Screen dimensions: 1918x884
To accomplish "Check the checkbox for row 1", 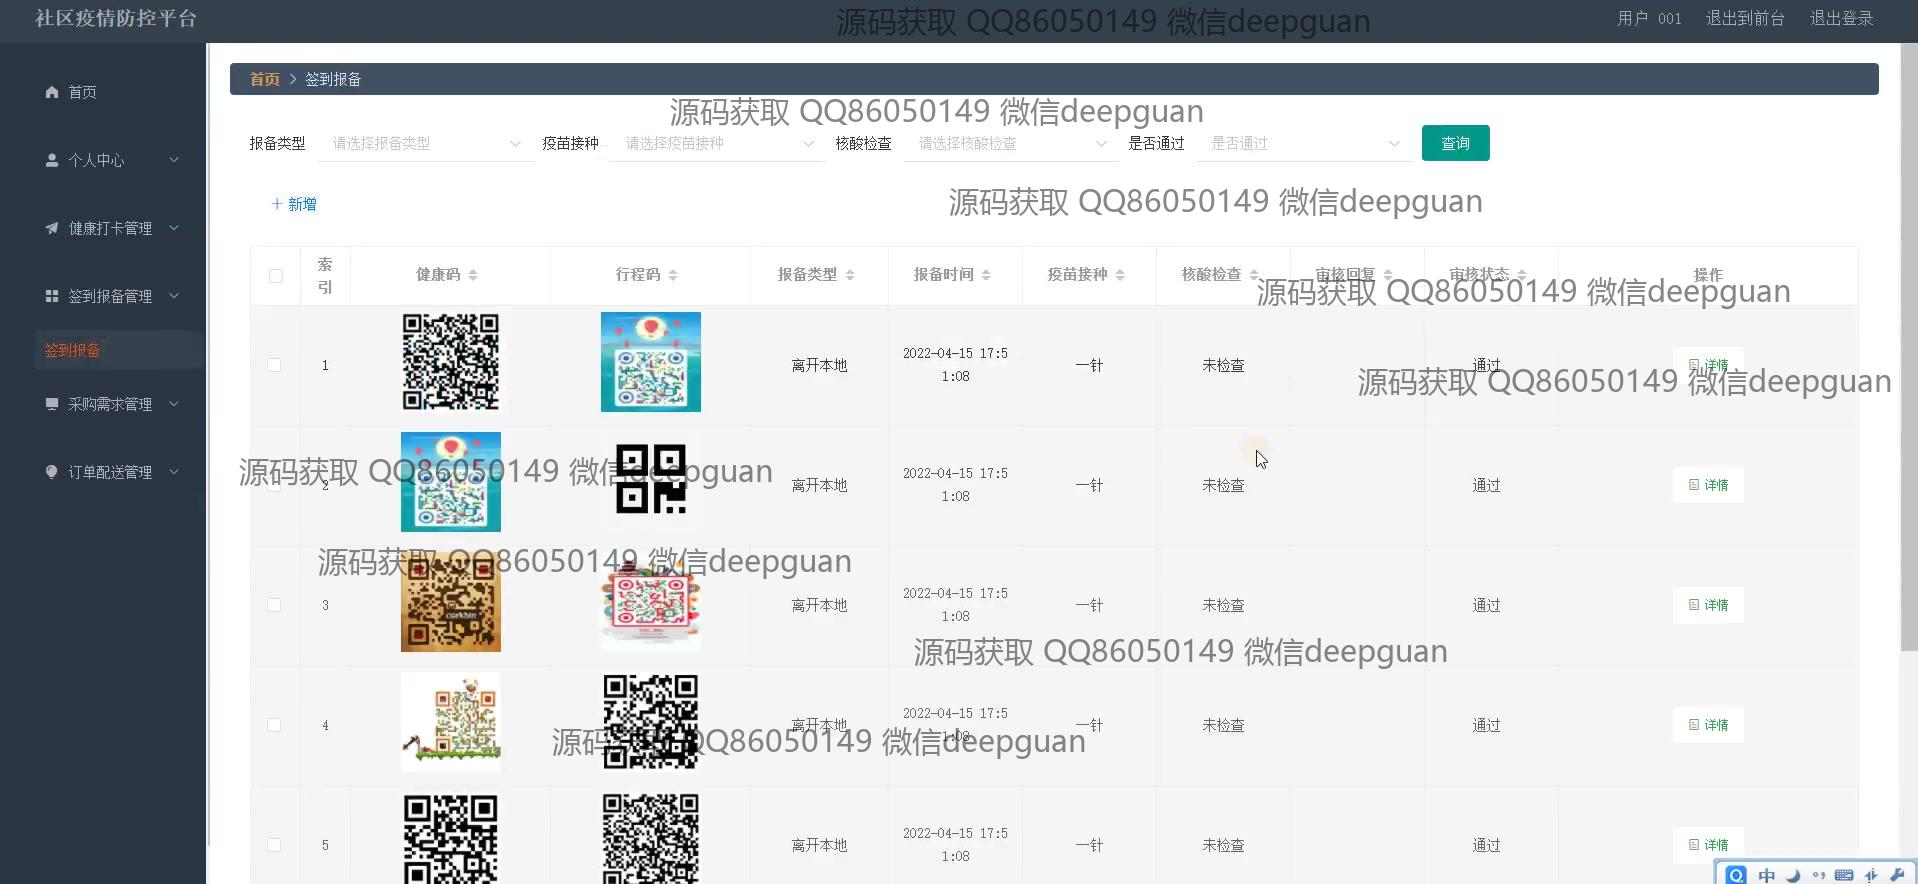I will point(274,365).
